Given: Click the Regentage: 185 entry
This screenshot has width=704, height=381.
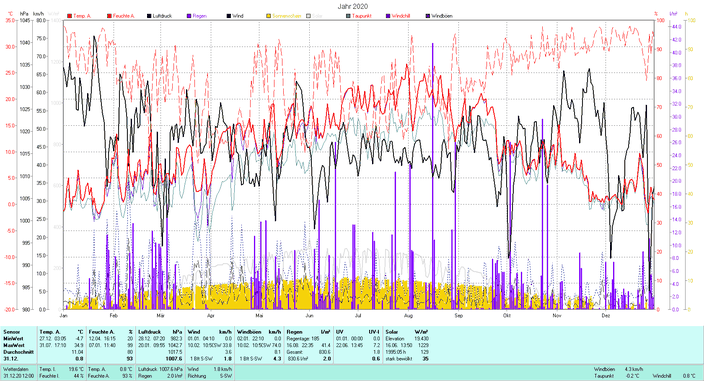Looking at the screenshot, I should click(302, 338).
